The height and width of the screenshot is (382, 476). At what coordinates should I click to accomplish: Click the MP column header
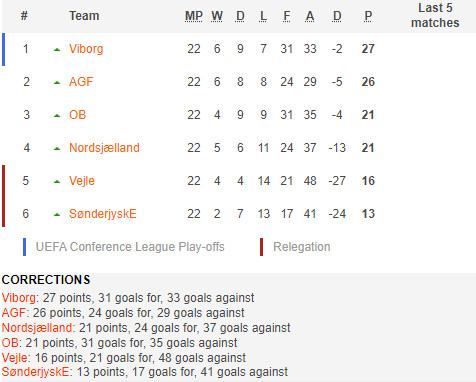[194, 16]
